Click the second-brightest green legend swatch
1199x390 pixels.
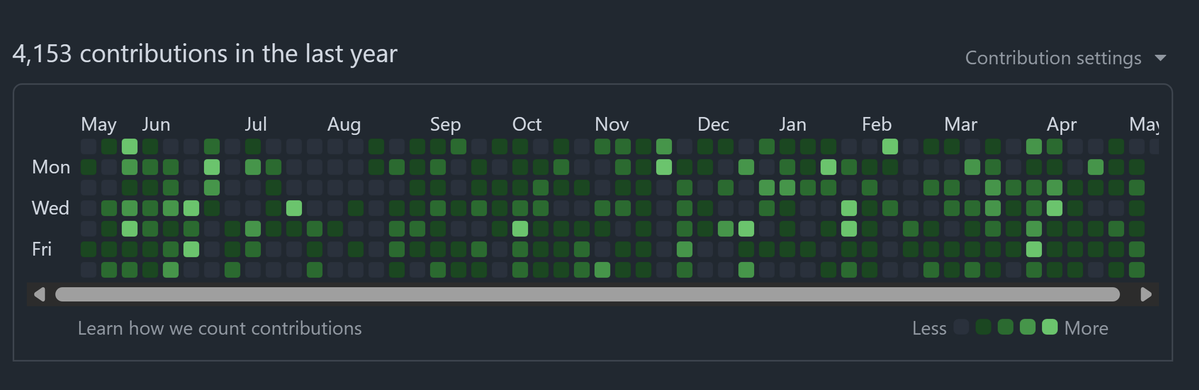click(1028, 327)
